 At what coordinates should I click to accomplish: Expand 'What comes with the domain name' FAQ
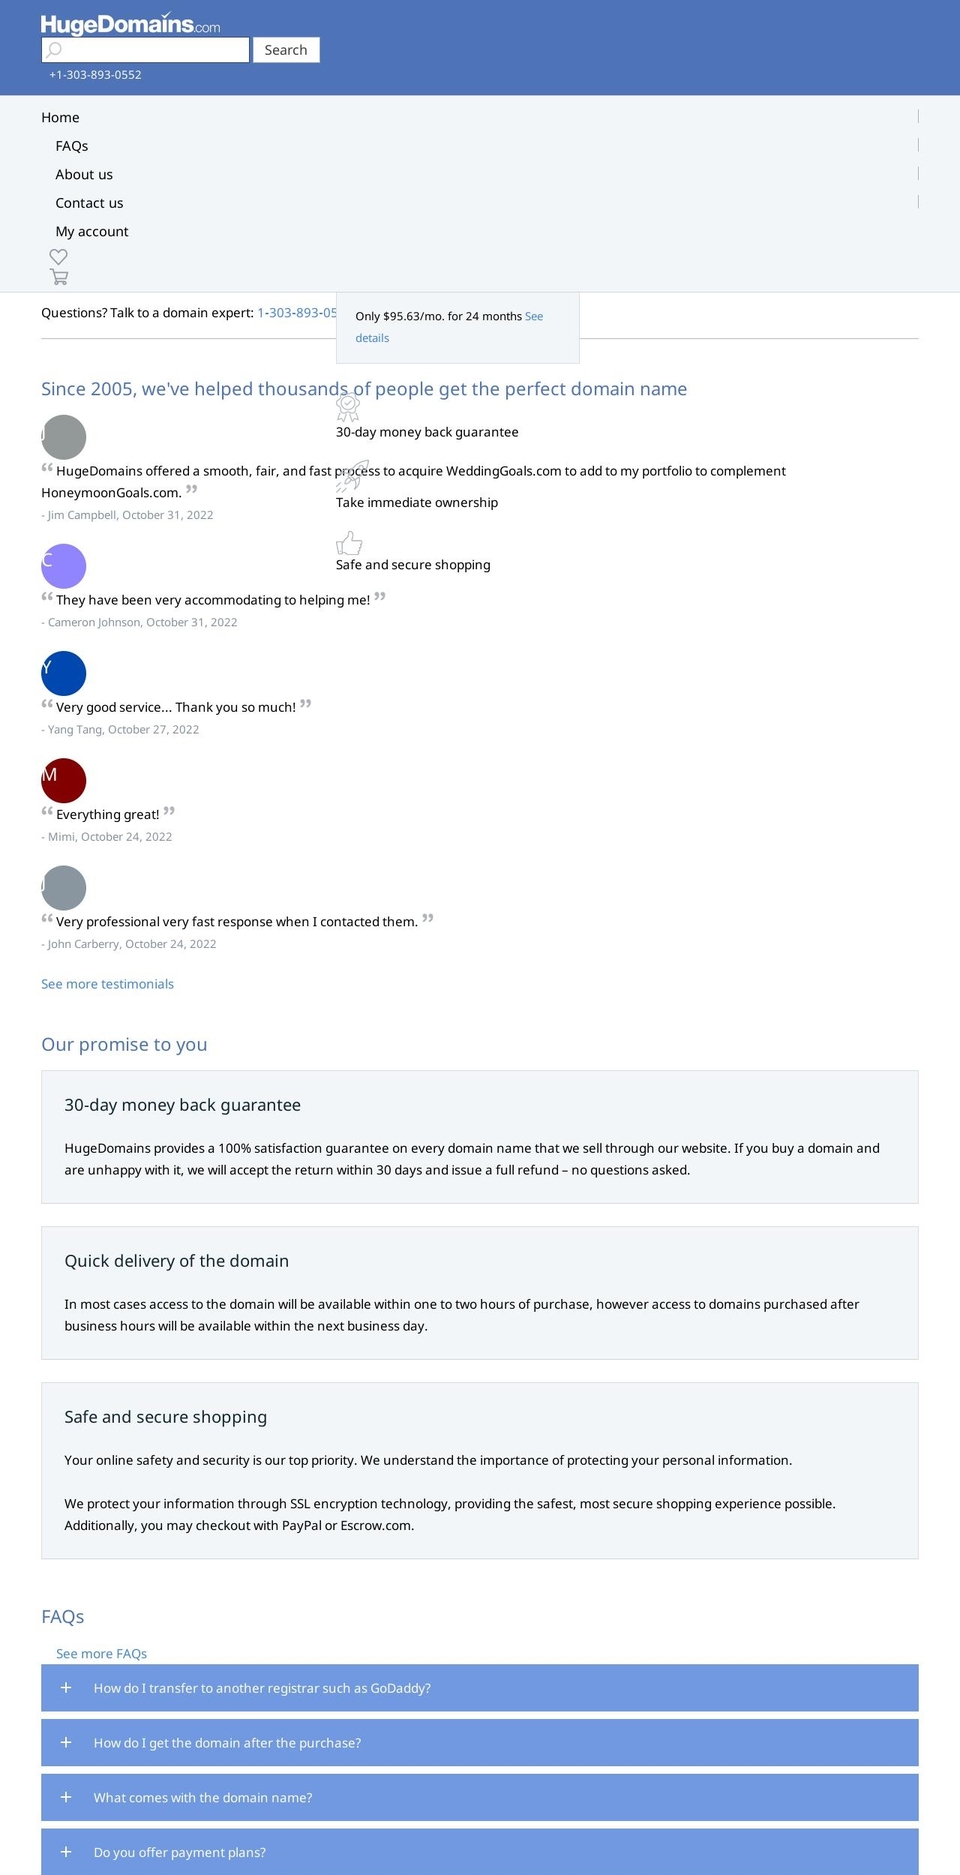(480, 1798)
